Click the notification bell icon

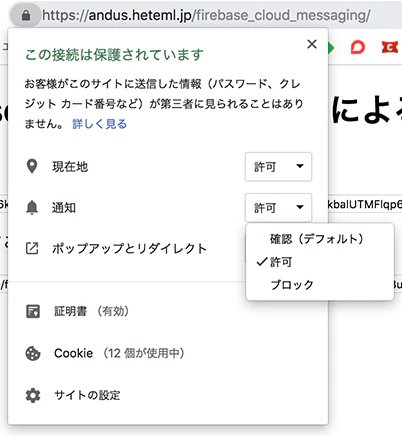(x=32, y=208)
